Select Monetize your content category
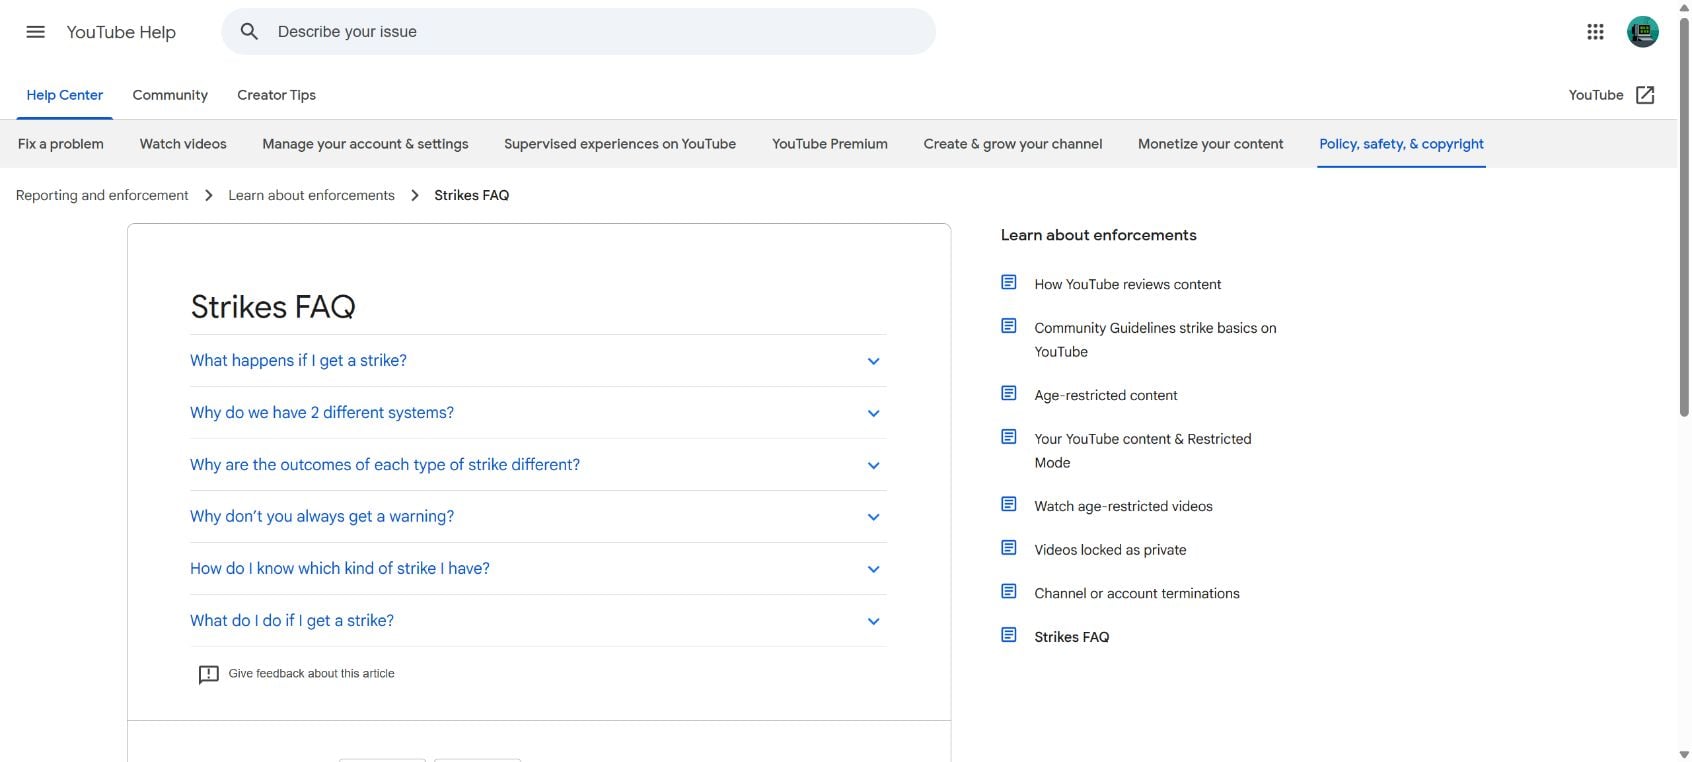Viewport: 1692px width, 762px height. tap(1211, 144)
